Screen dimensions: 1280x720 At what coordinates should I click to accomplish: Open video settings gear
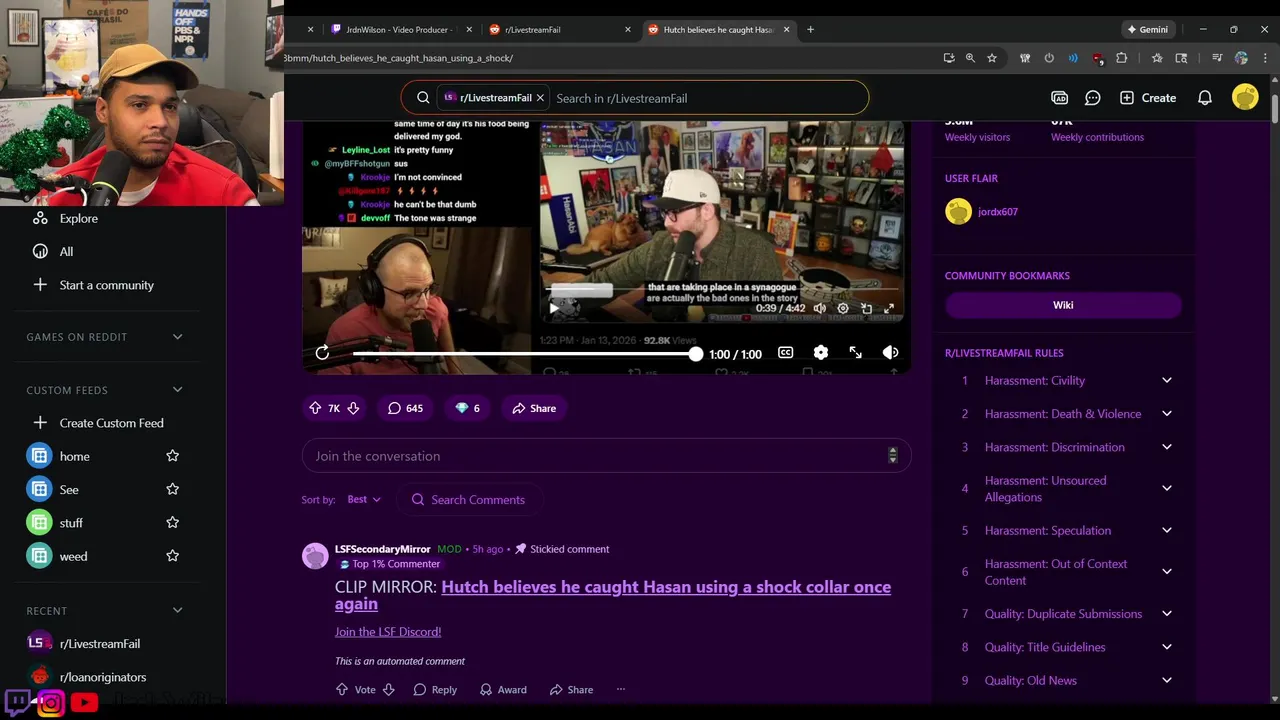pyautogui.click(x=821, y=352)
